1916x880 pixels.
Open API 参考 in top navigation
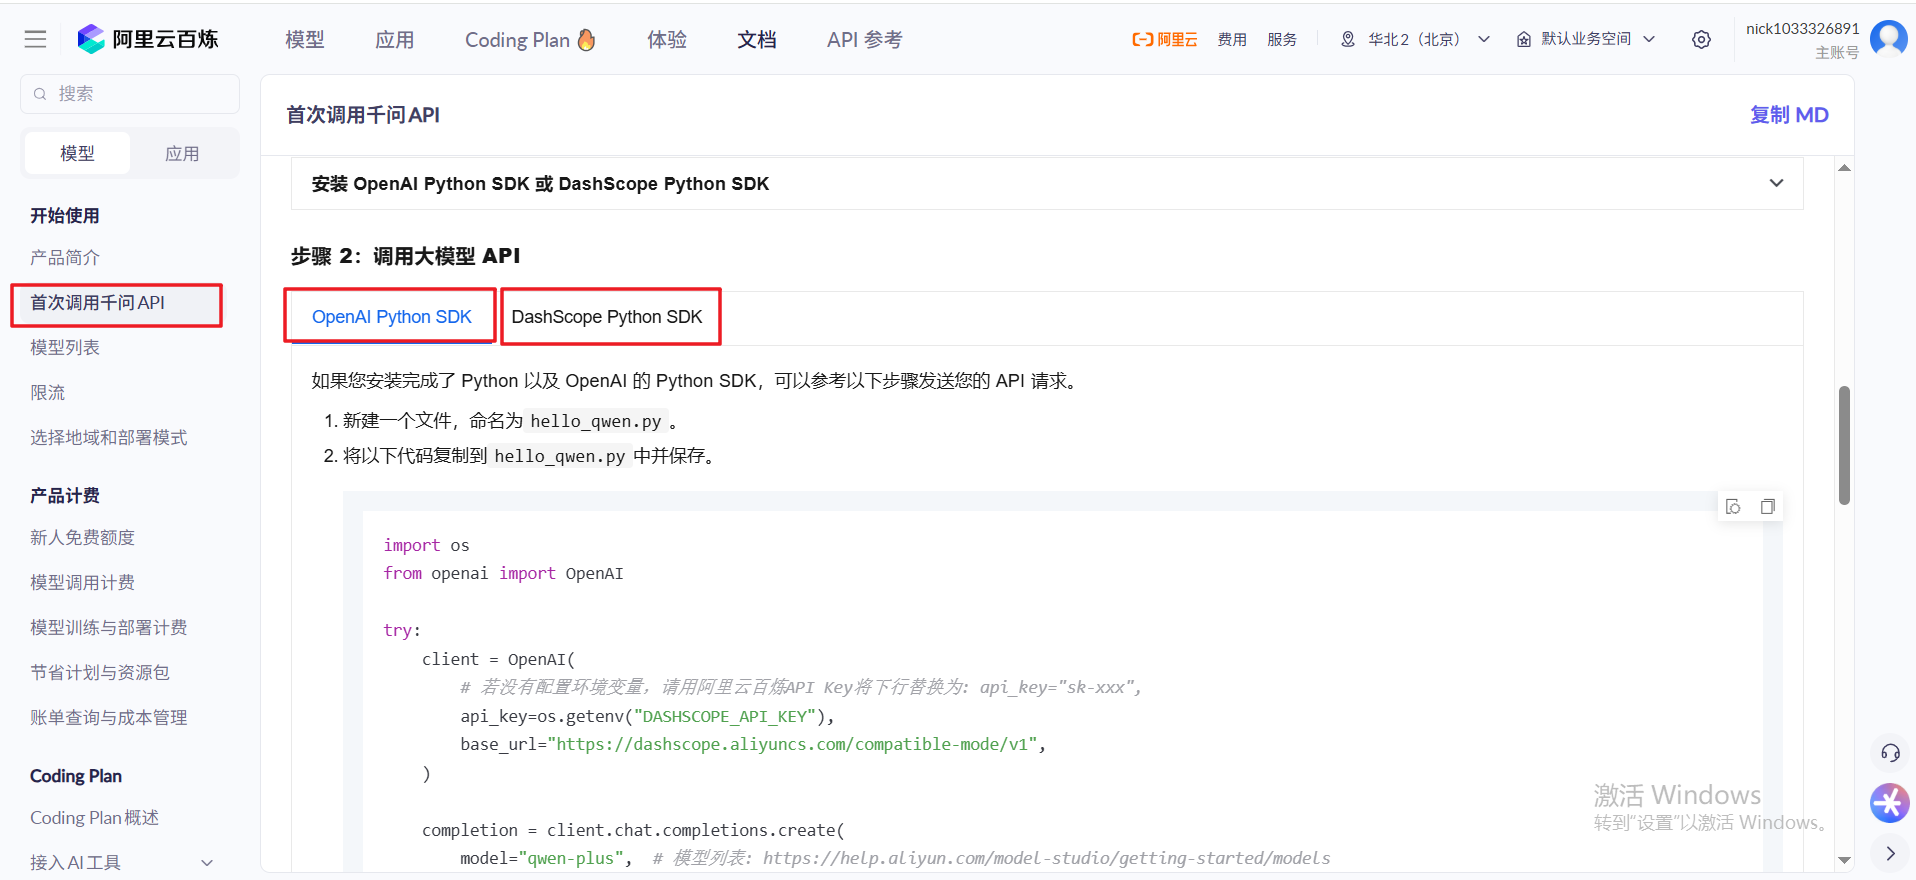pyautogui.click(x=865, y=39)
